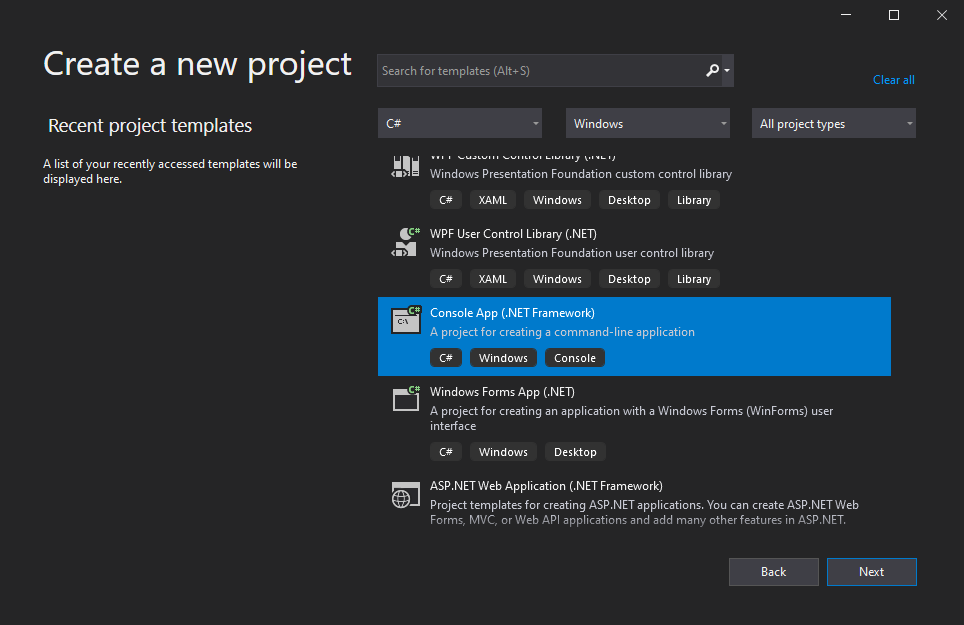Select the Console App (.NET Framework) title
This screenshot has height=625, width=964.
pyautogui.click(x=513, y=313)
